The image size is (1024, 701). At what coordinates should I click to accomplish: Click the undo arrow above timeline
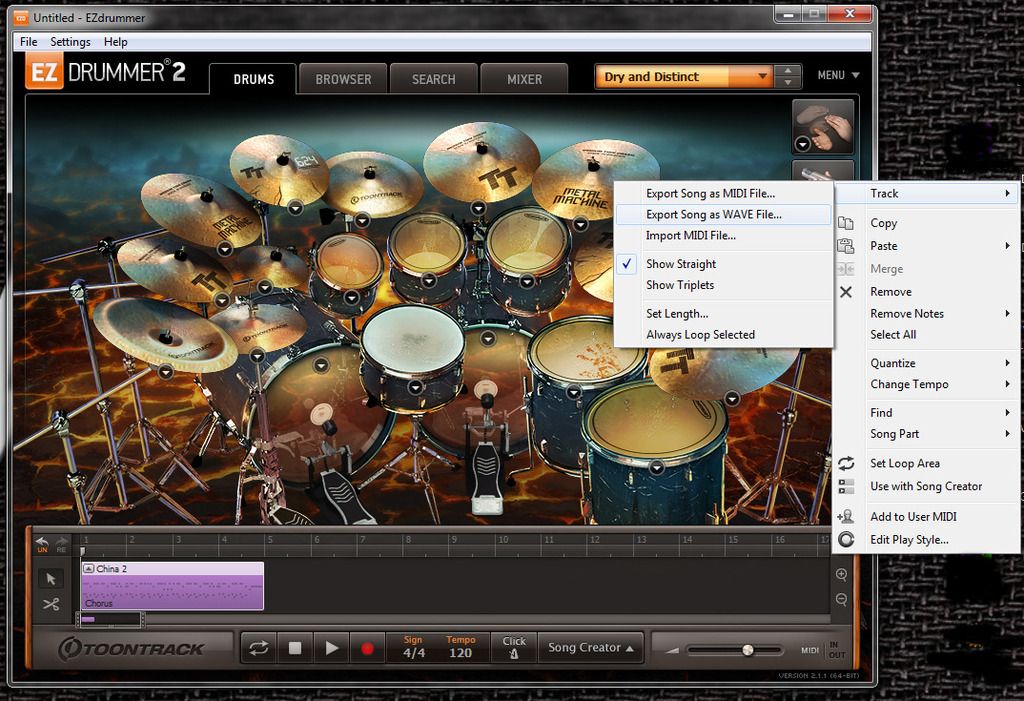42,542
